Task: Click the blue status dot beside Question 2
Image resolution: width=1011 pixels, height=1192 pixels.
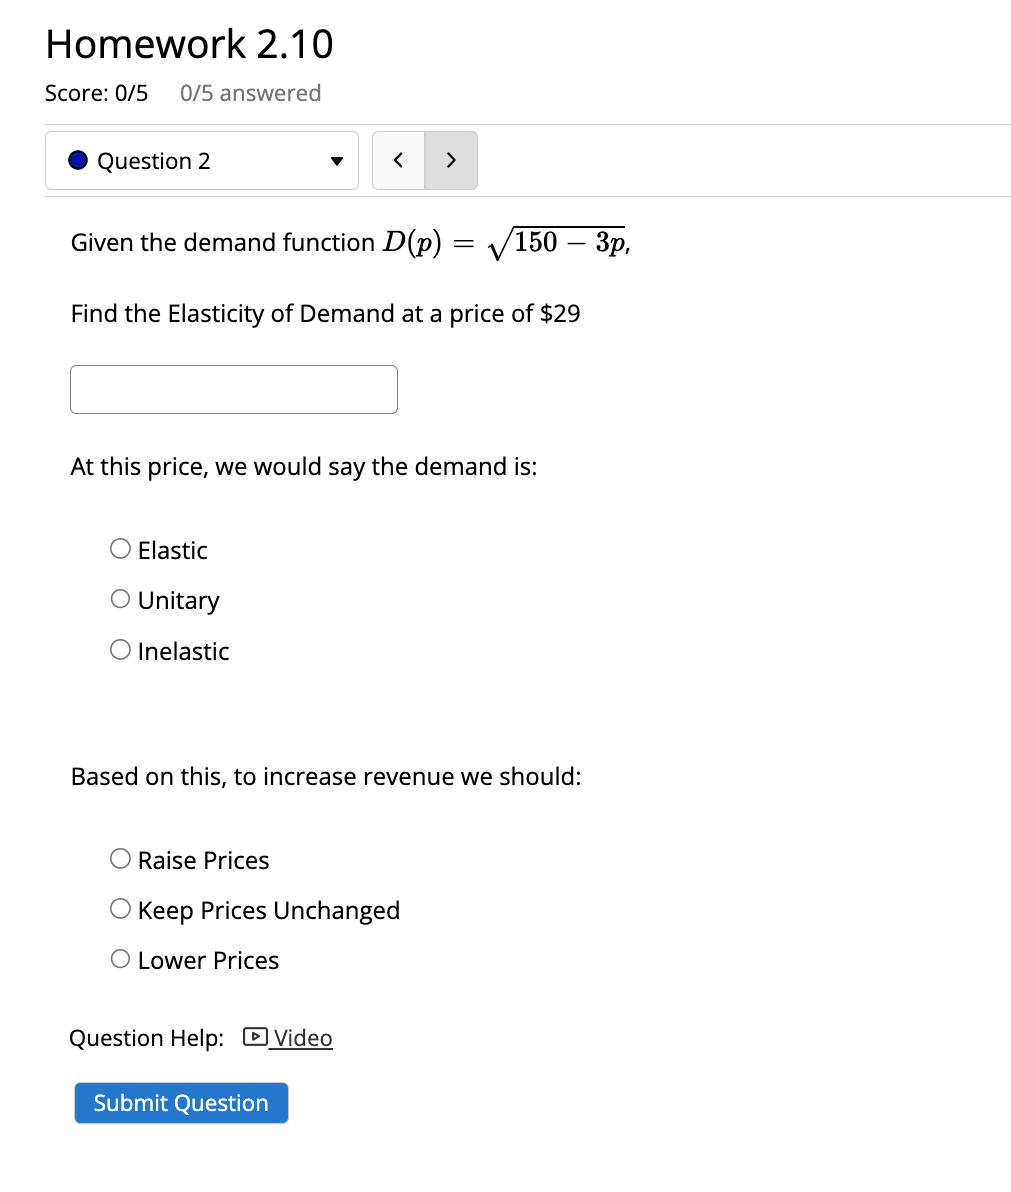Action: pos(77,159)
